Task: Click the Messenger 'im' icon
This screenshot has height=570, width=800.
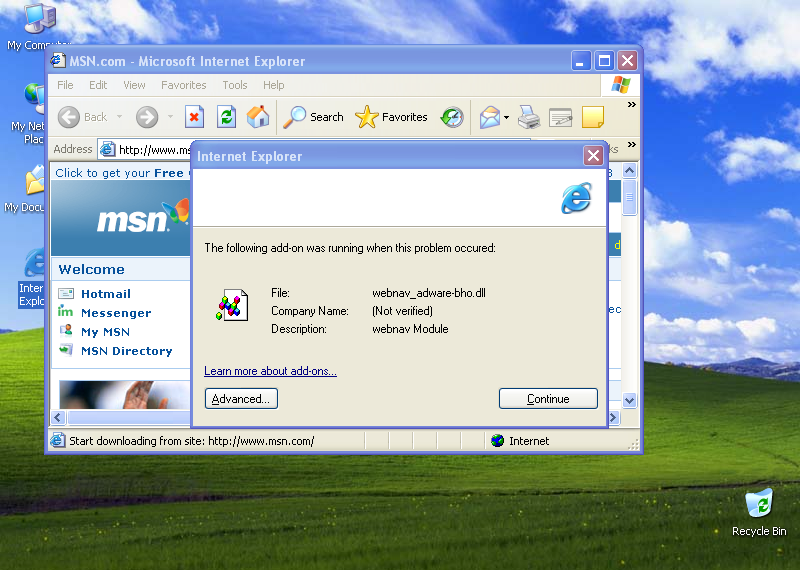Action: point(65,311)
